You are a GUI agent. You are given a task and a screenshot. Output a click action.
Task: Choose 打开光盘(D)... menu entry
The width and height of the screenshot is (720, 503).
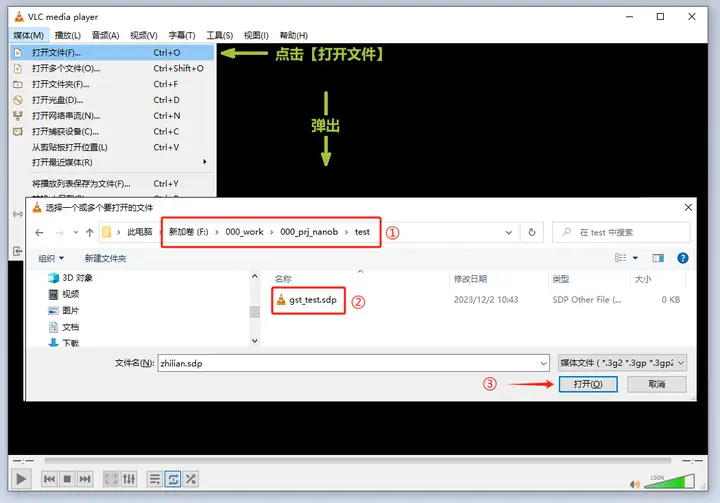(112, 100)
